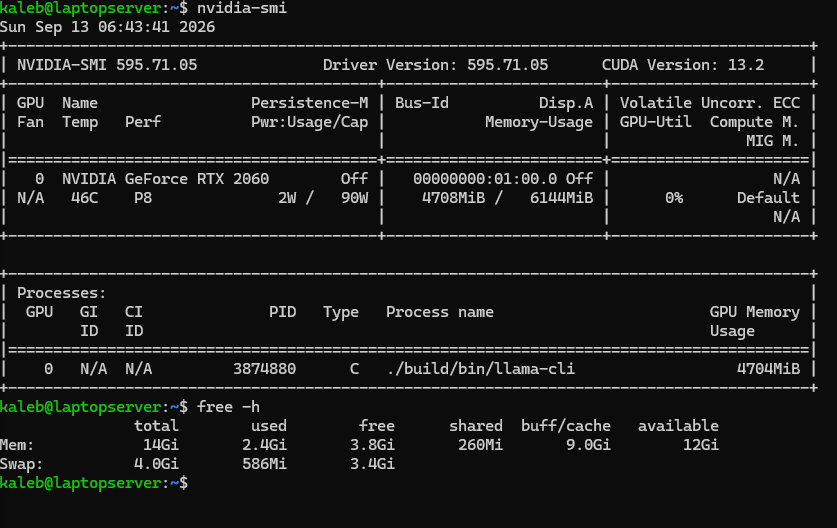Click the 4.0Gi swap total value
The image size is (837, 528).
coord(156,464)
